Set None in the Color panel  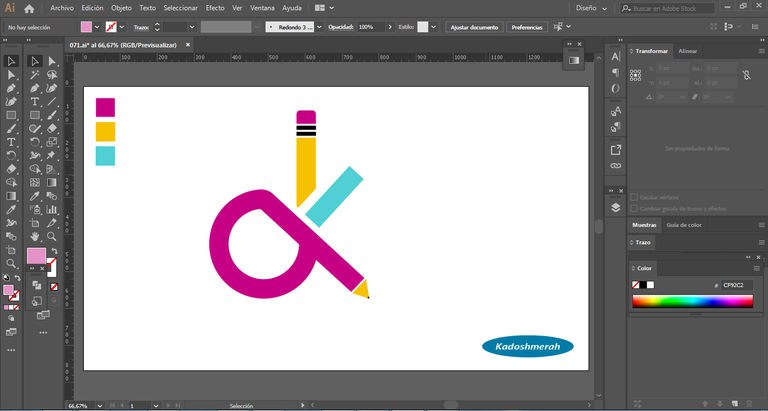(635, 285)
